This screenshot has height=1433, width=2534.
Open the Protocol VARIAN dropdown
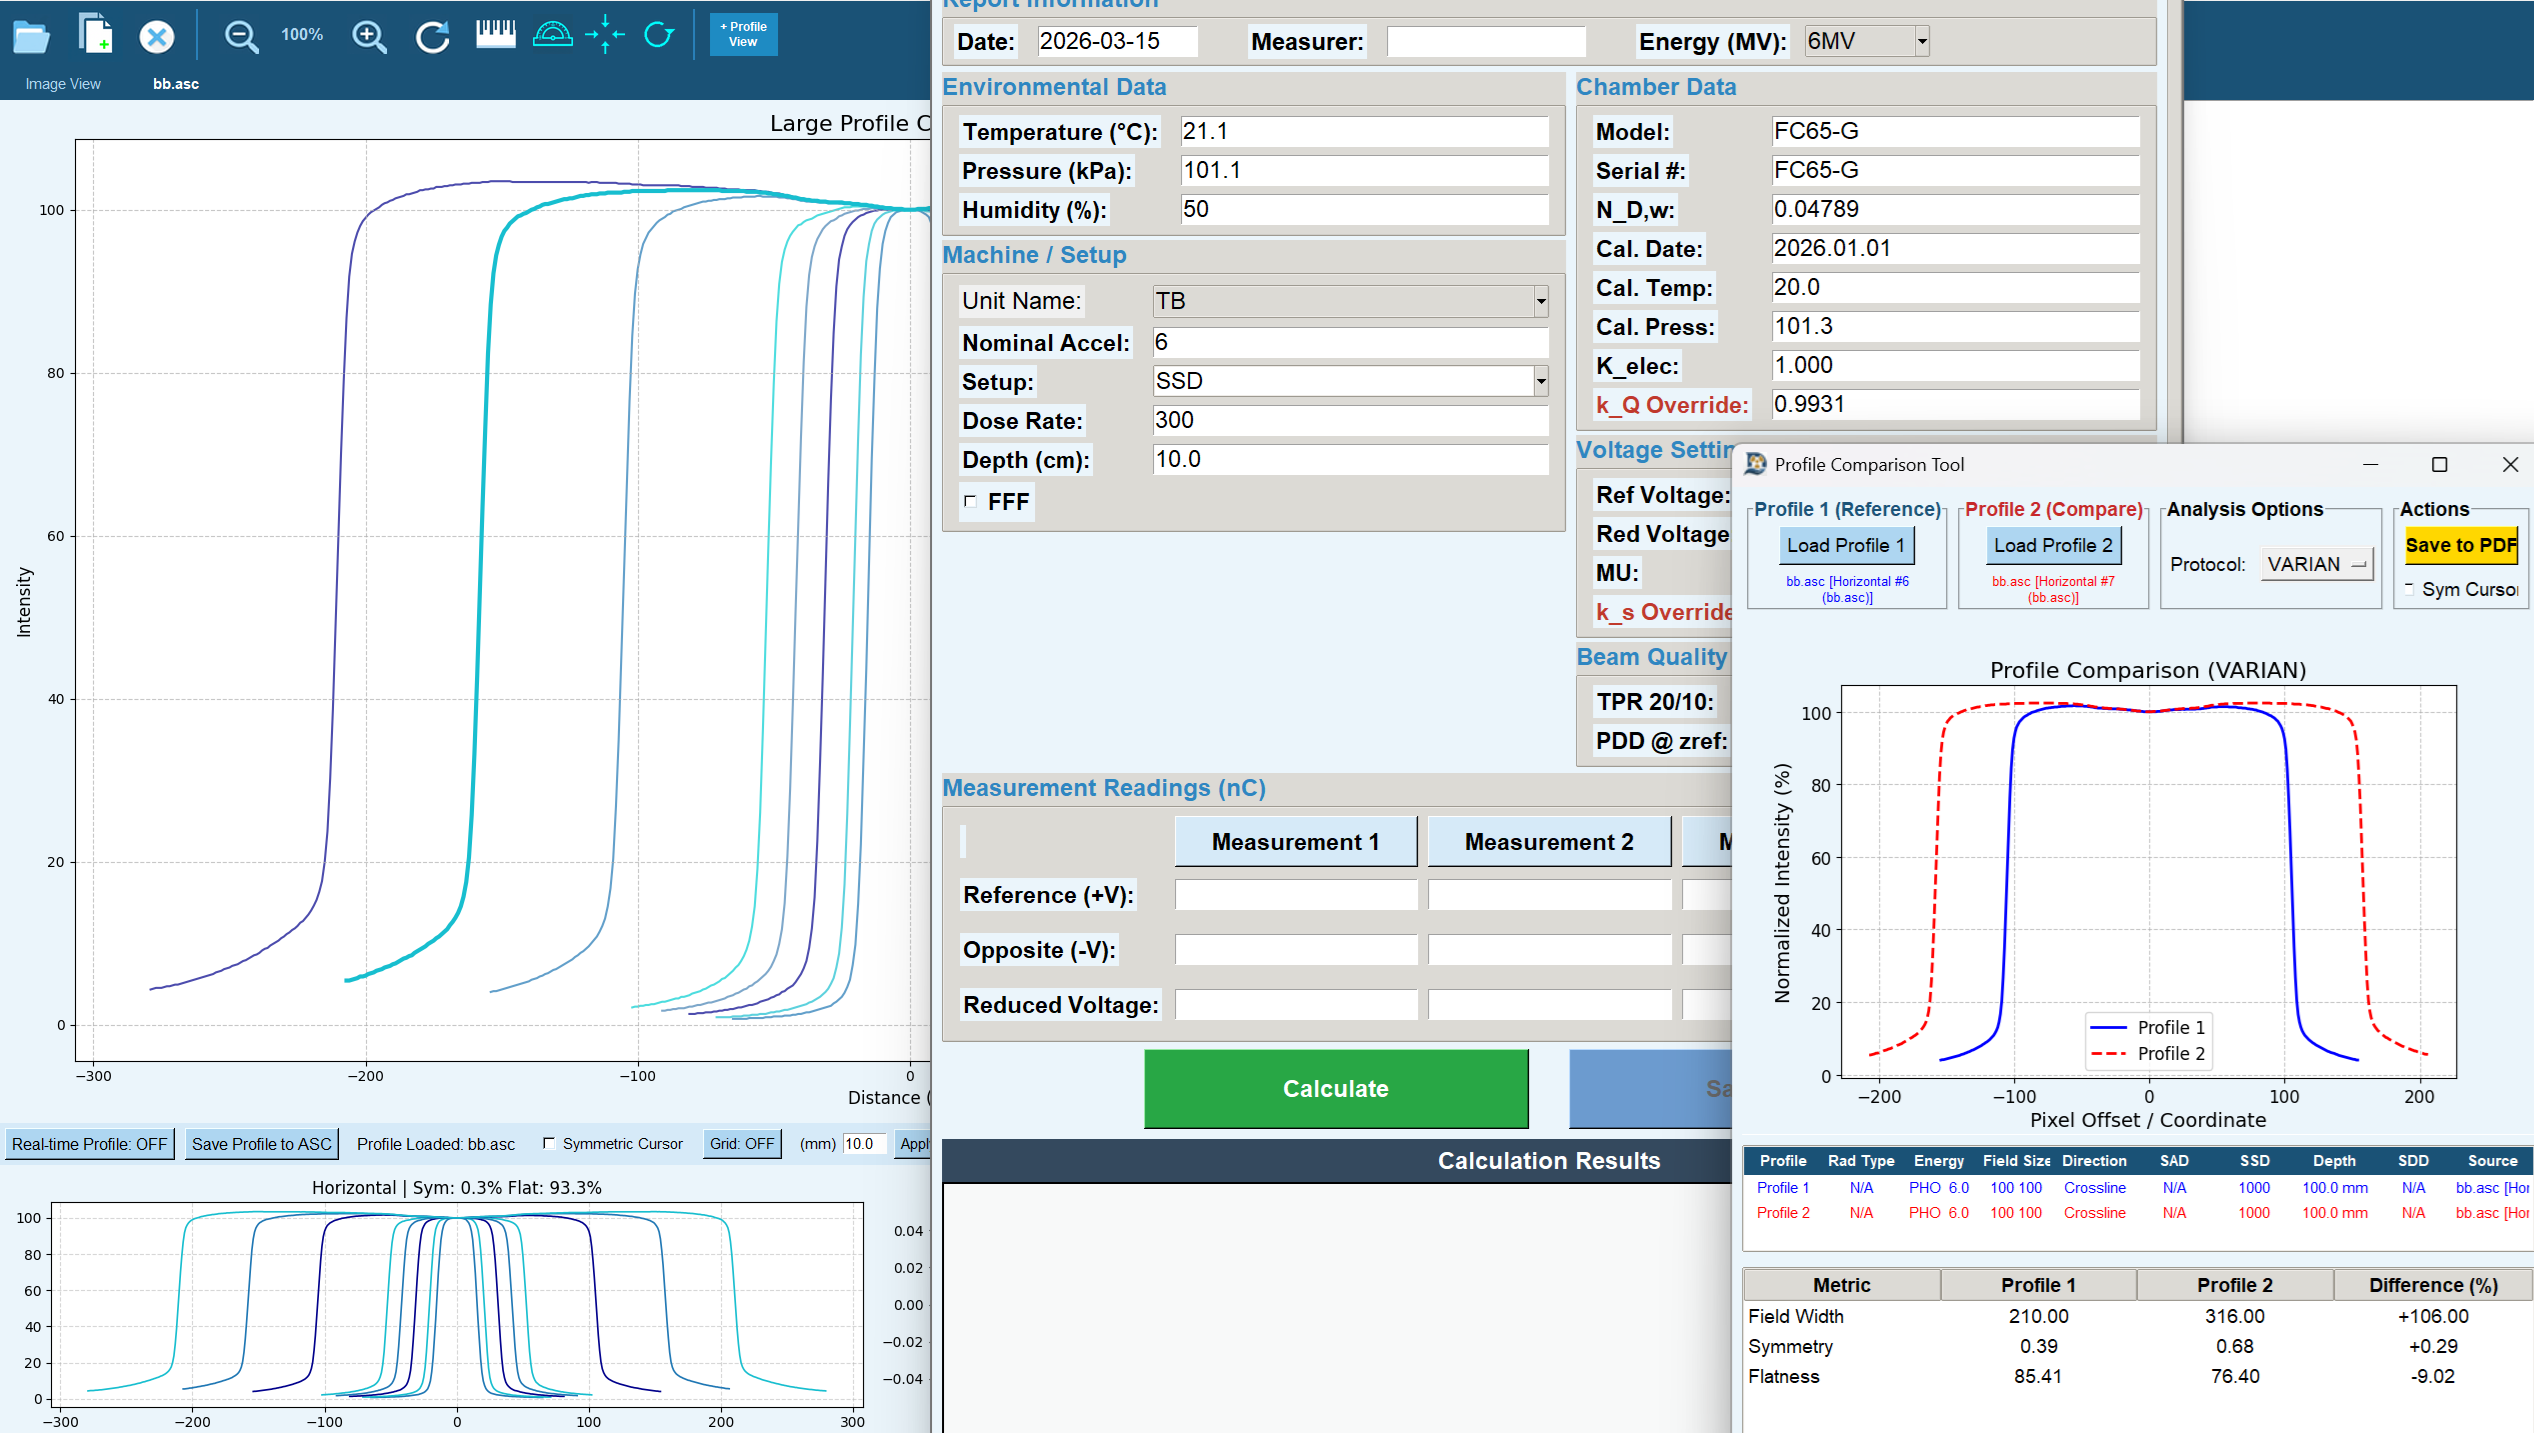pyautogui.click(x=2317, y=564)
